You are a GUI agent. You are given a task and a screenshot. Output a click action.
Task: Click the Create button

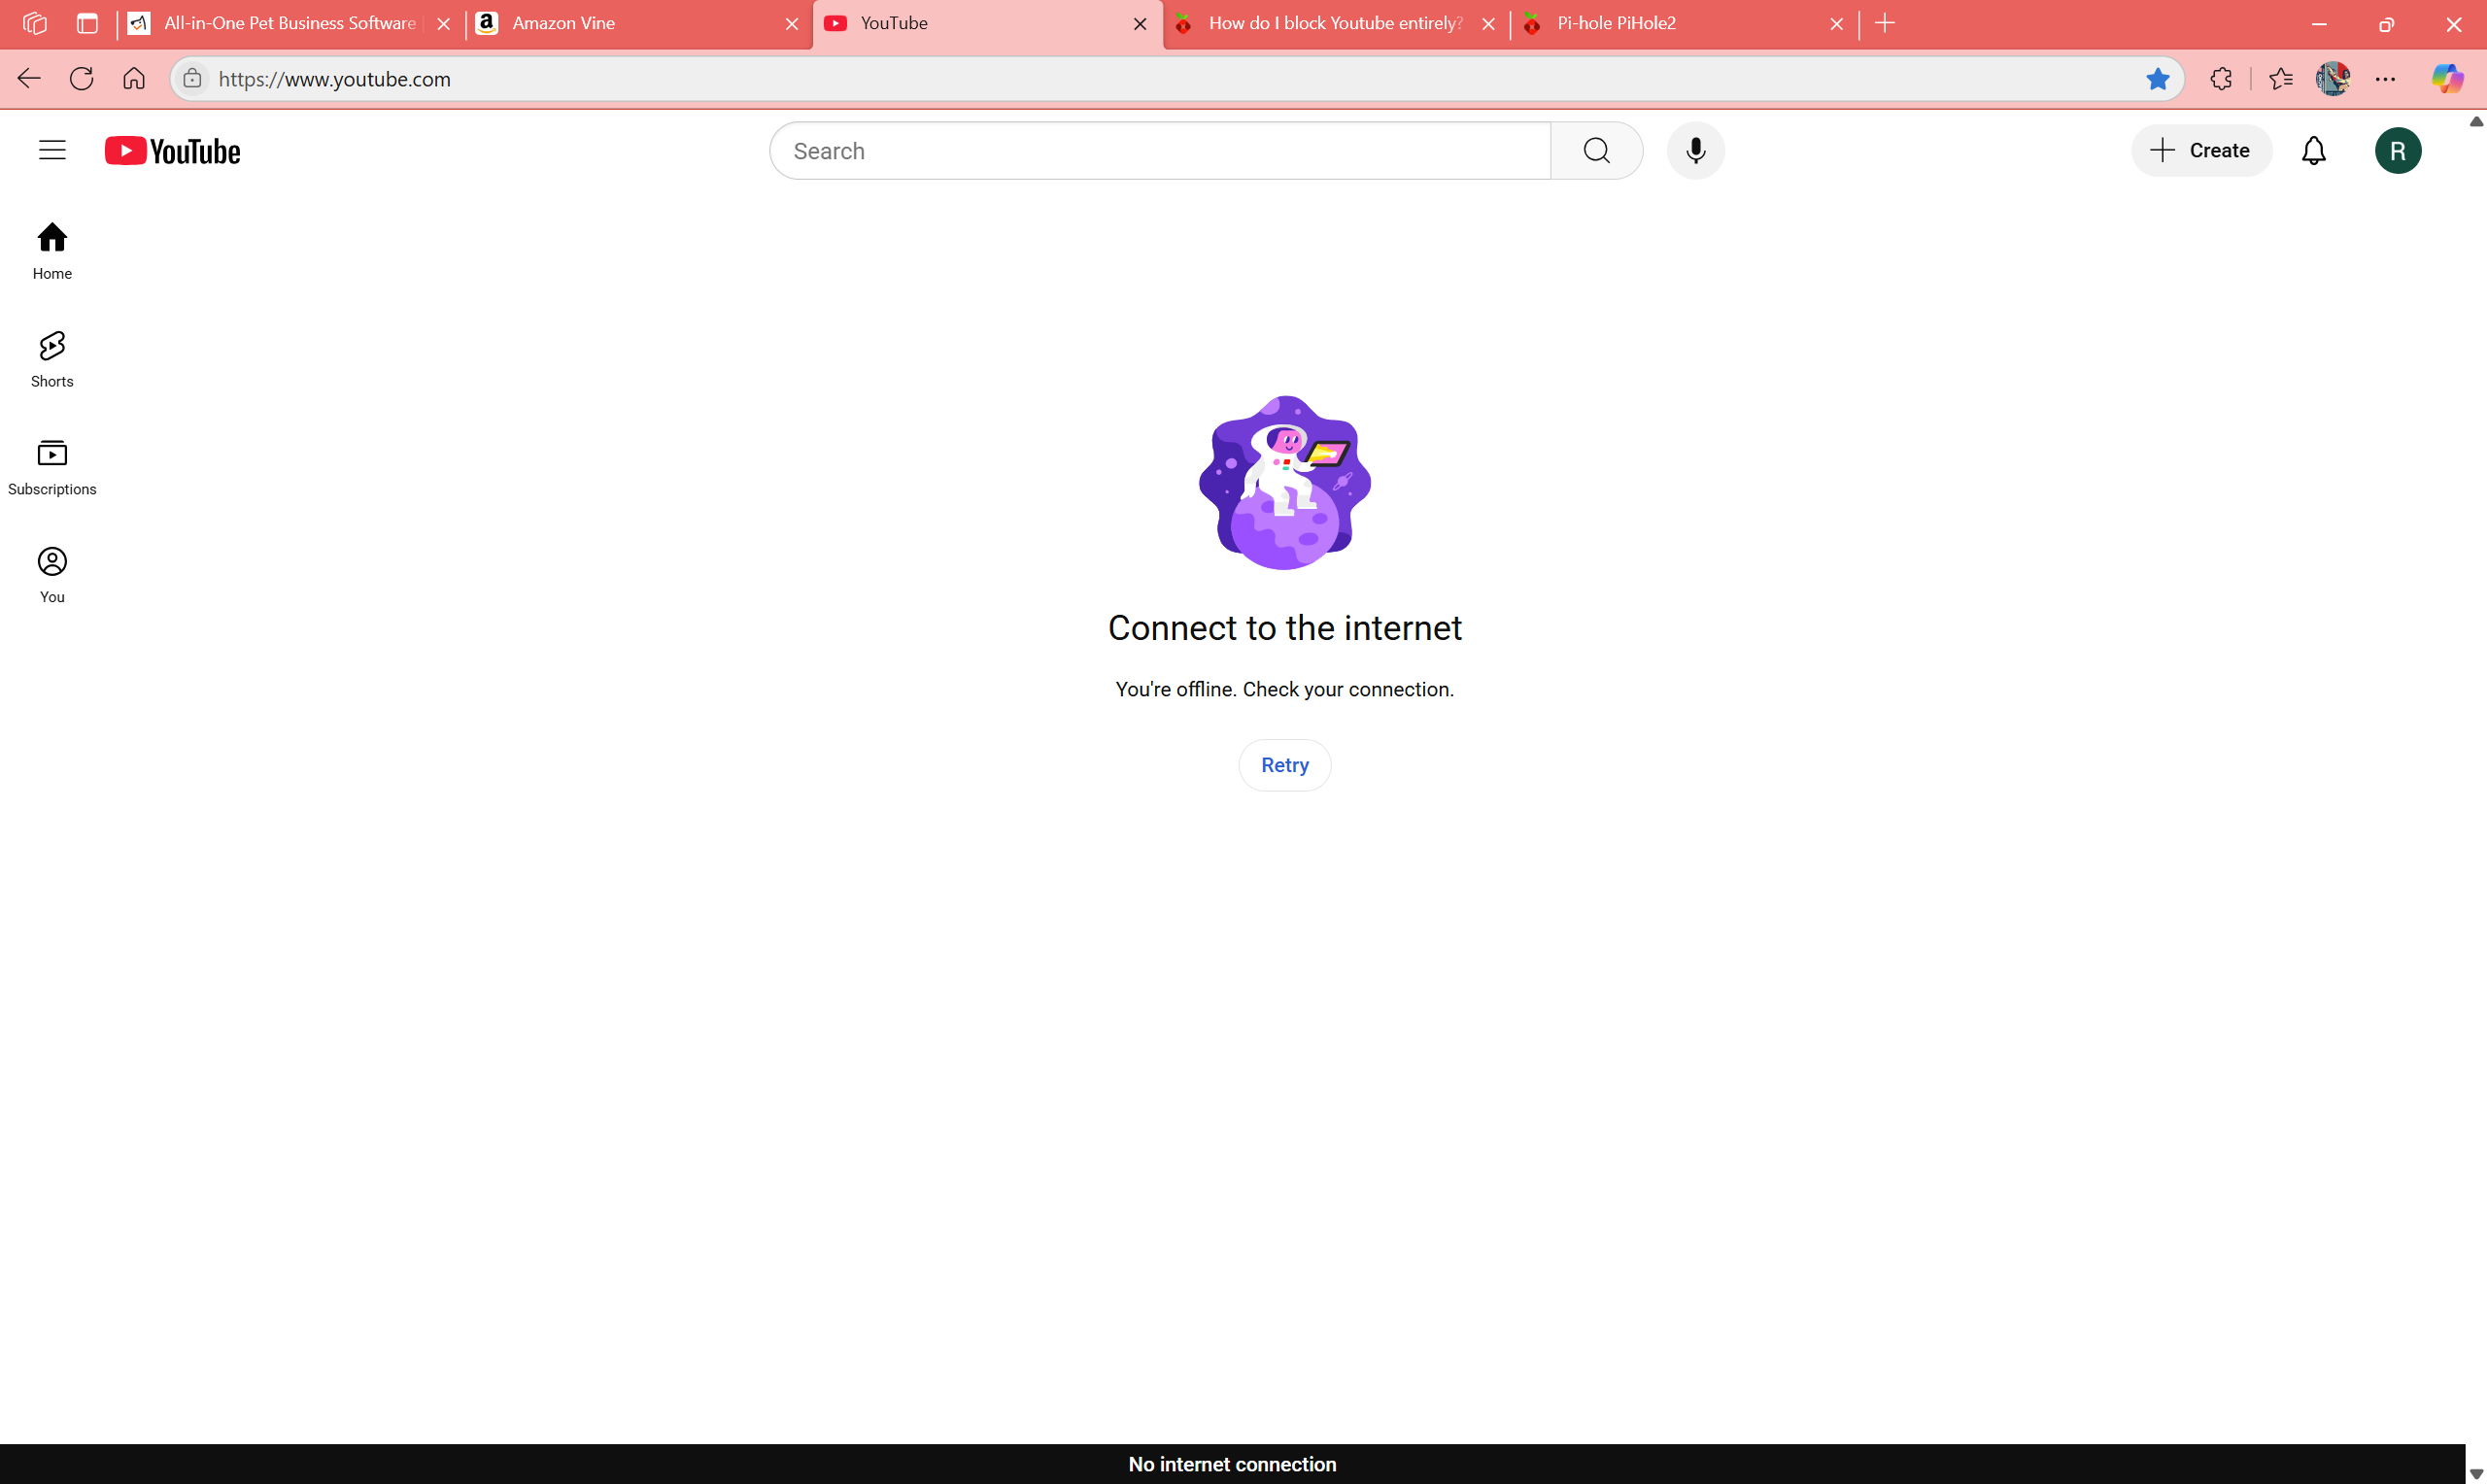click(x=2201, y=151)
